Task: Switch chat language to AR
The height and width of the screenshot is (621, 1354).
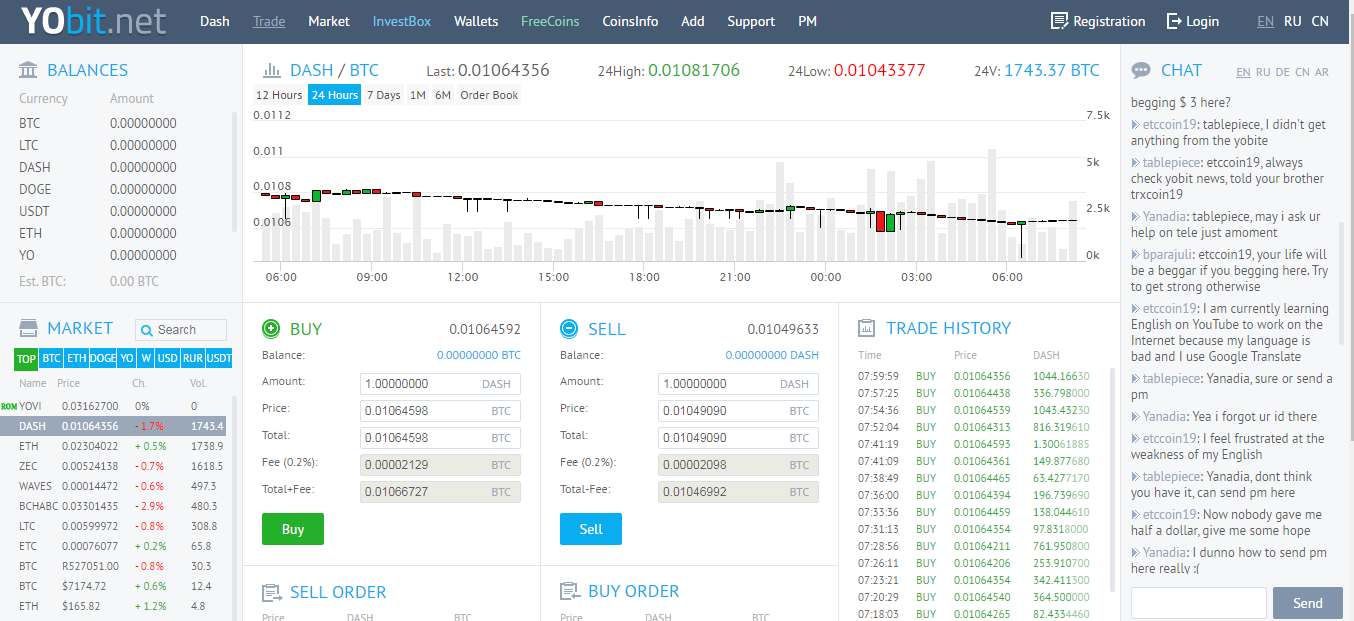Action: [x=1322, y=72]
